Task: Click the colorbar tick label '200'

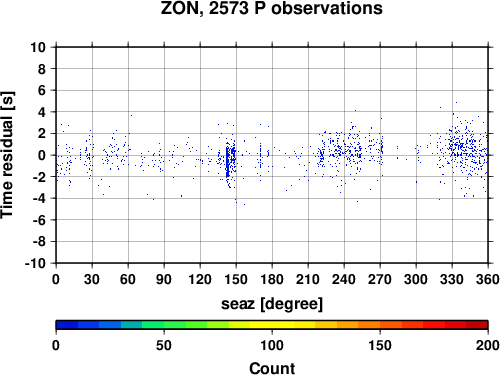Action: (x=488, y=345)
